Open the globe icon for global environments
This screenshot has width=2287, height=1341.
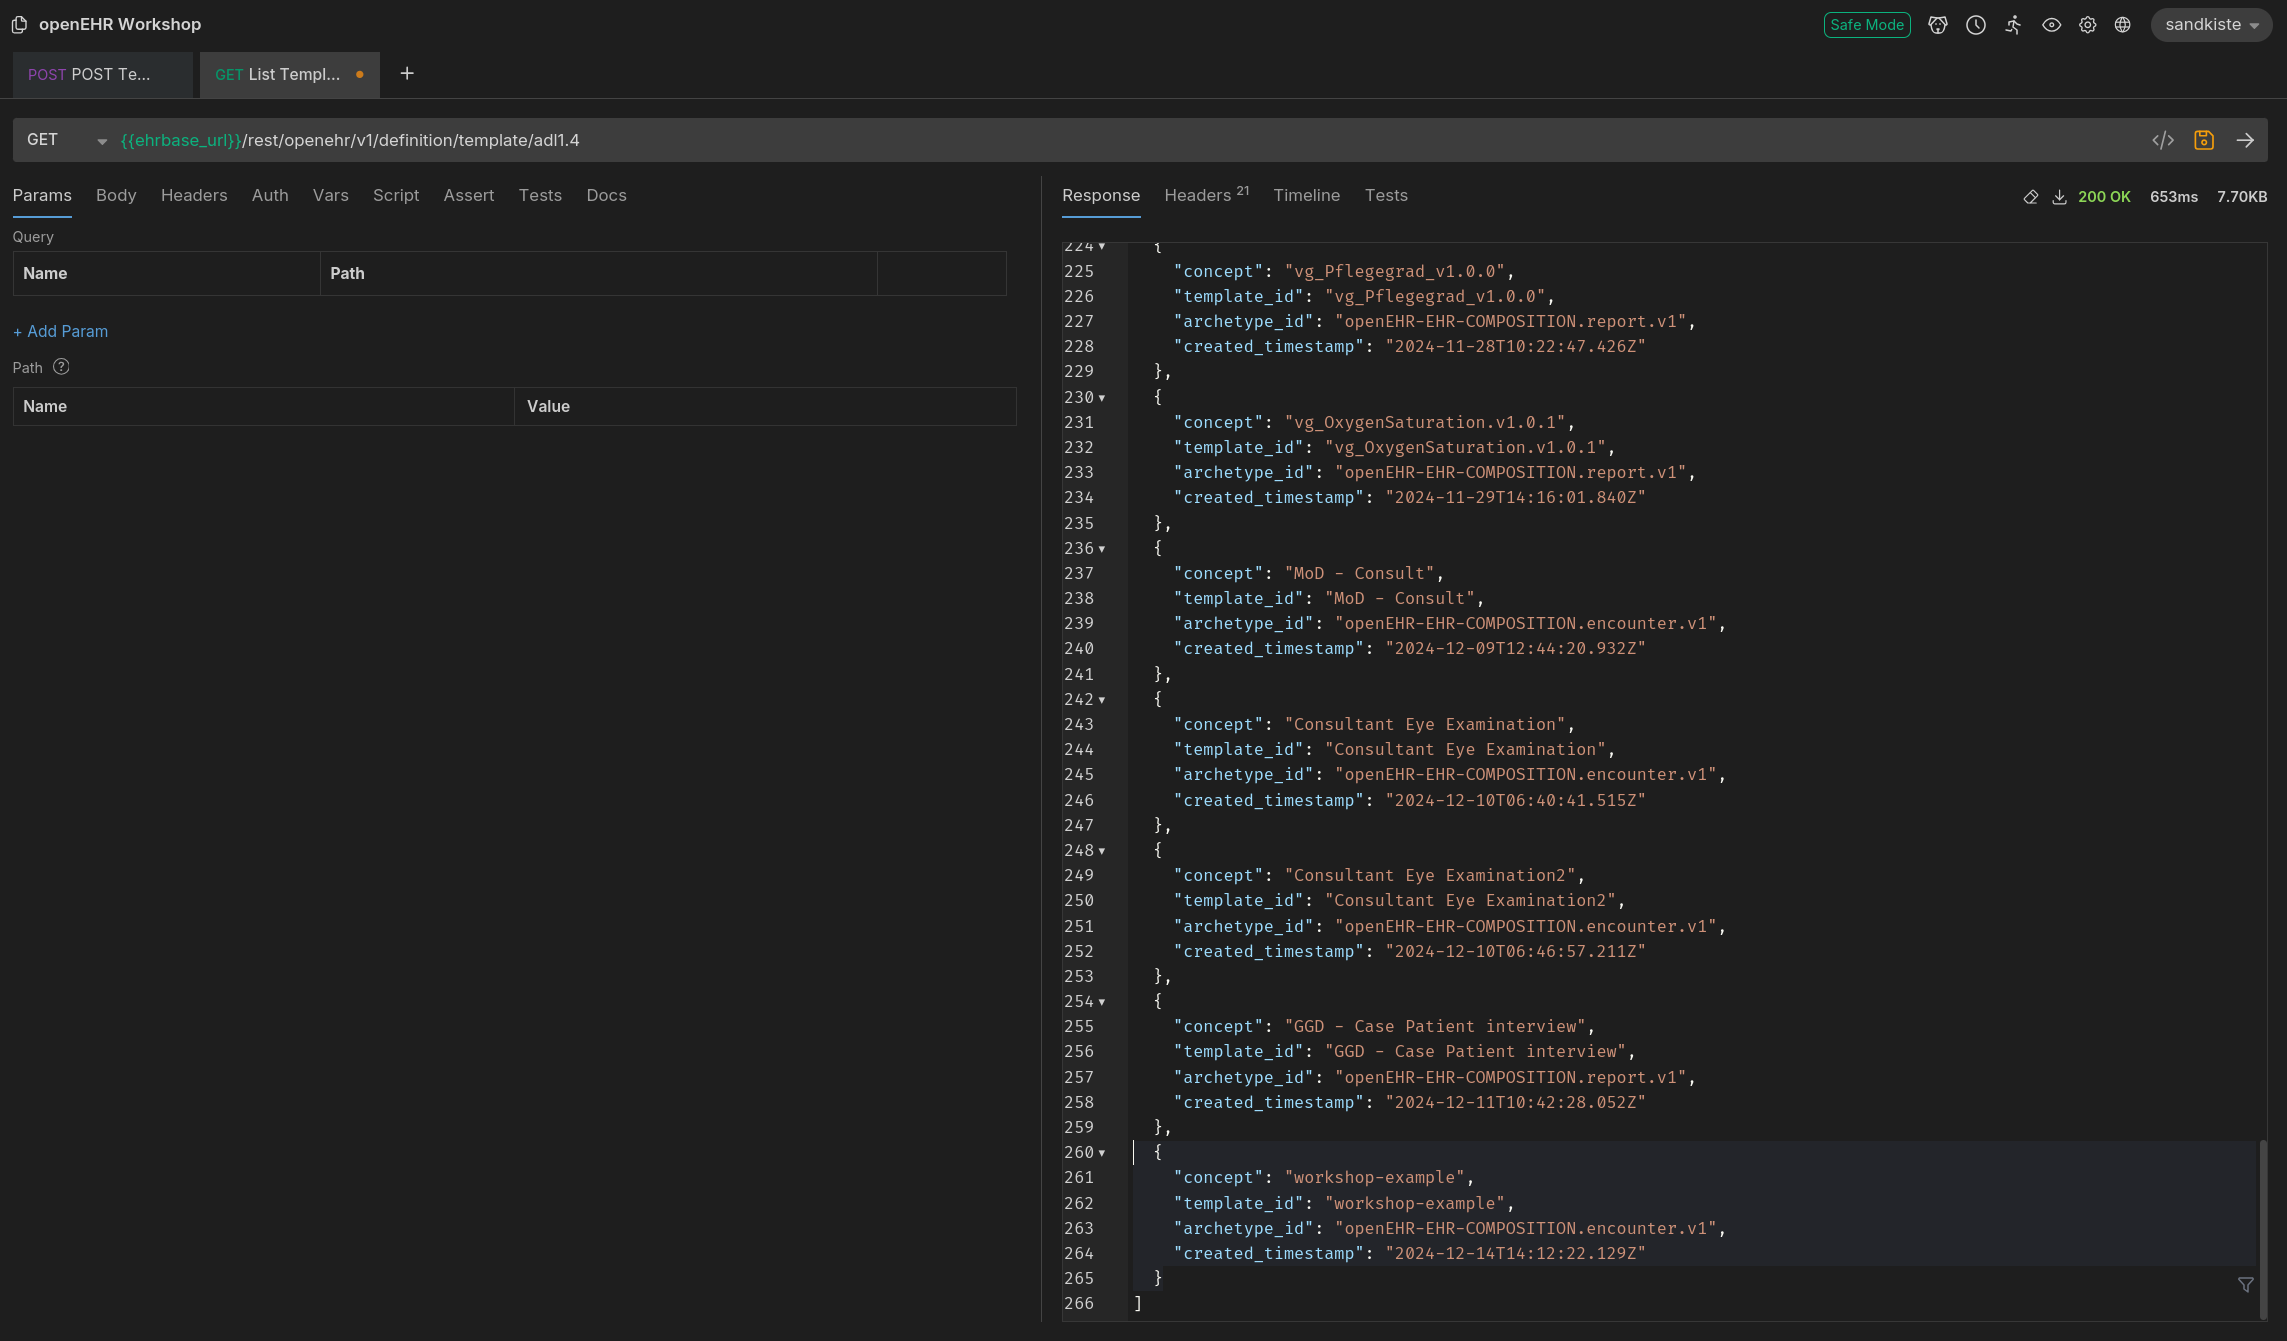click(x=2123, y=25)
